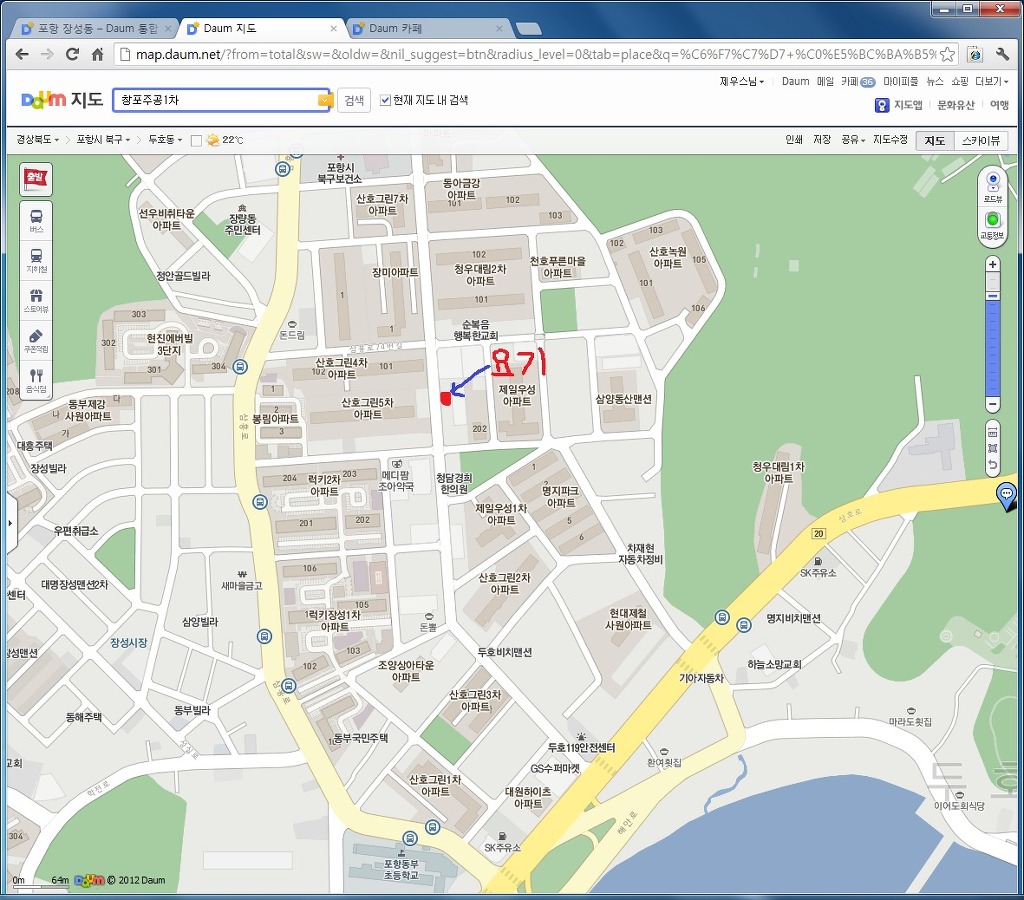
Task: Open 마이피플 link
Action: (x=901, y=82)
